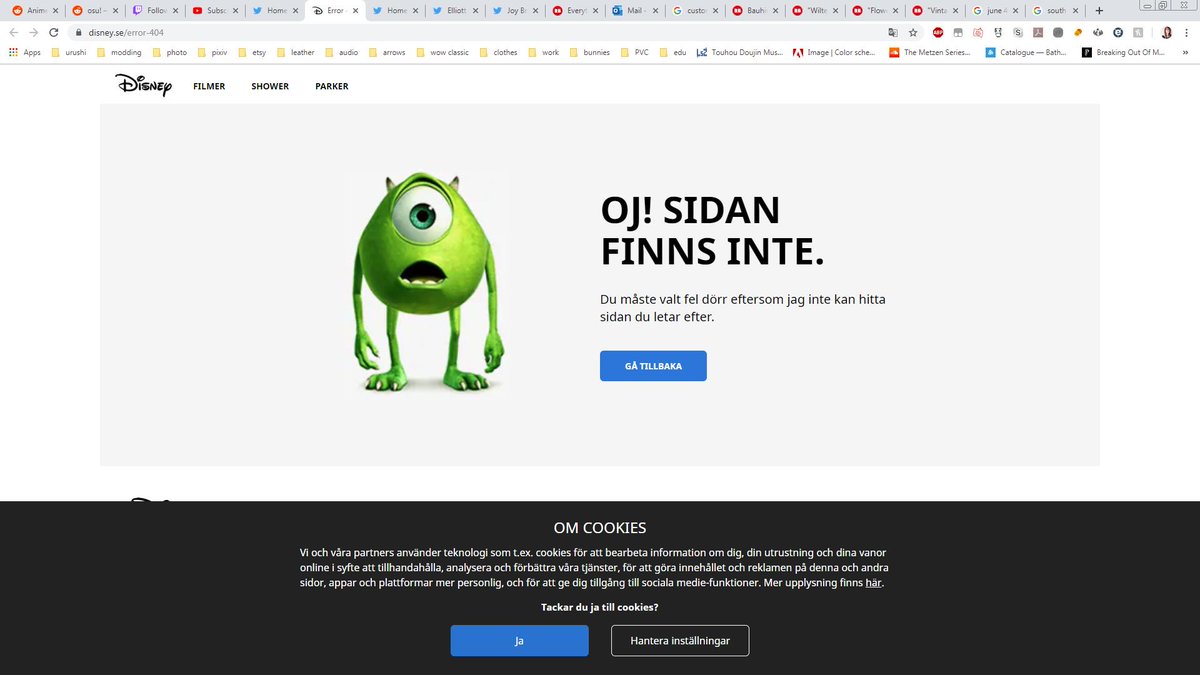Open the arrows bookmark folder

[x=387, y=52]
